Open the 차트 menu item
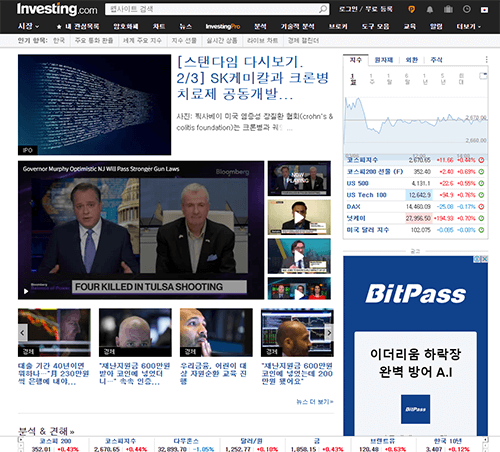500x452 pixels. coord(159,26)
